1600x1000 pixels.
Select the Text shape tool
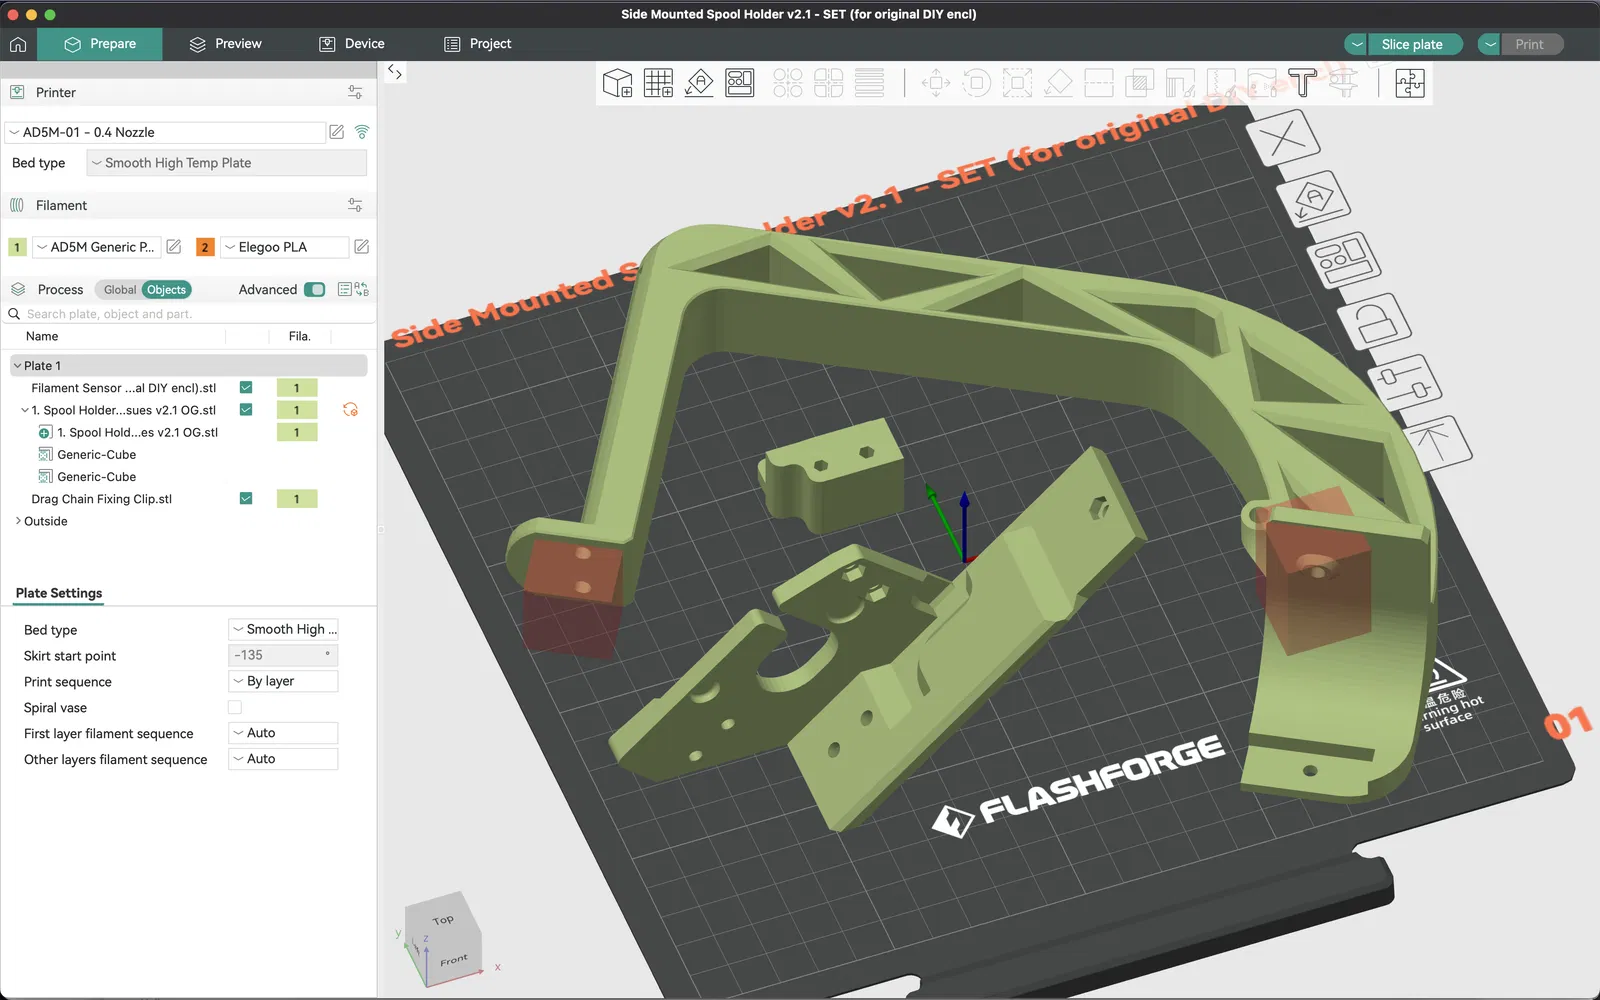[1302, 83]
